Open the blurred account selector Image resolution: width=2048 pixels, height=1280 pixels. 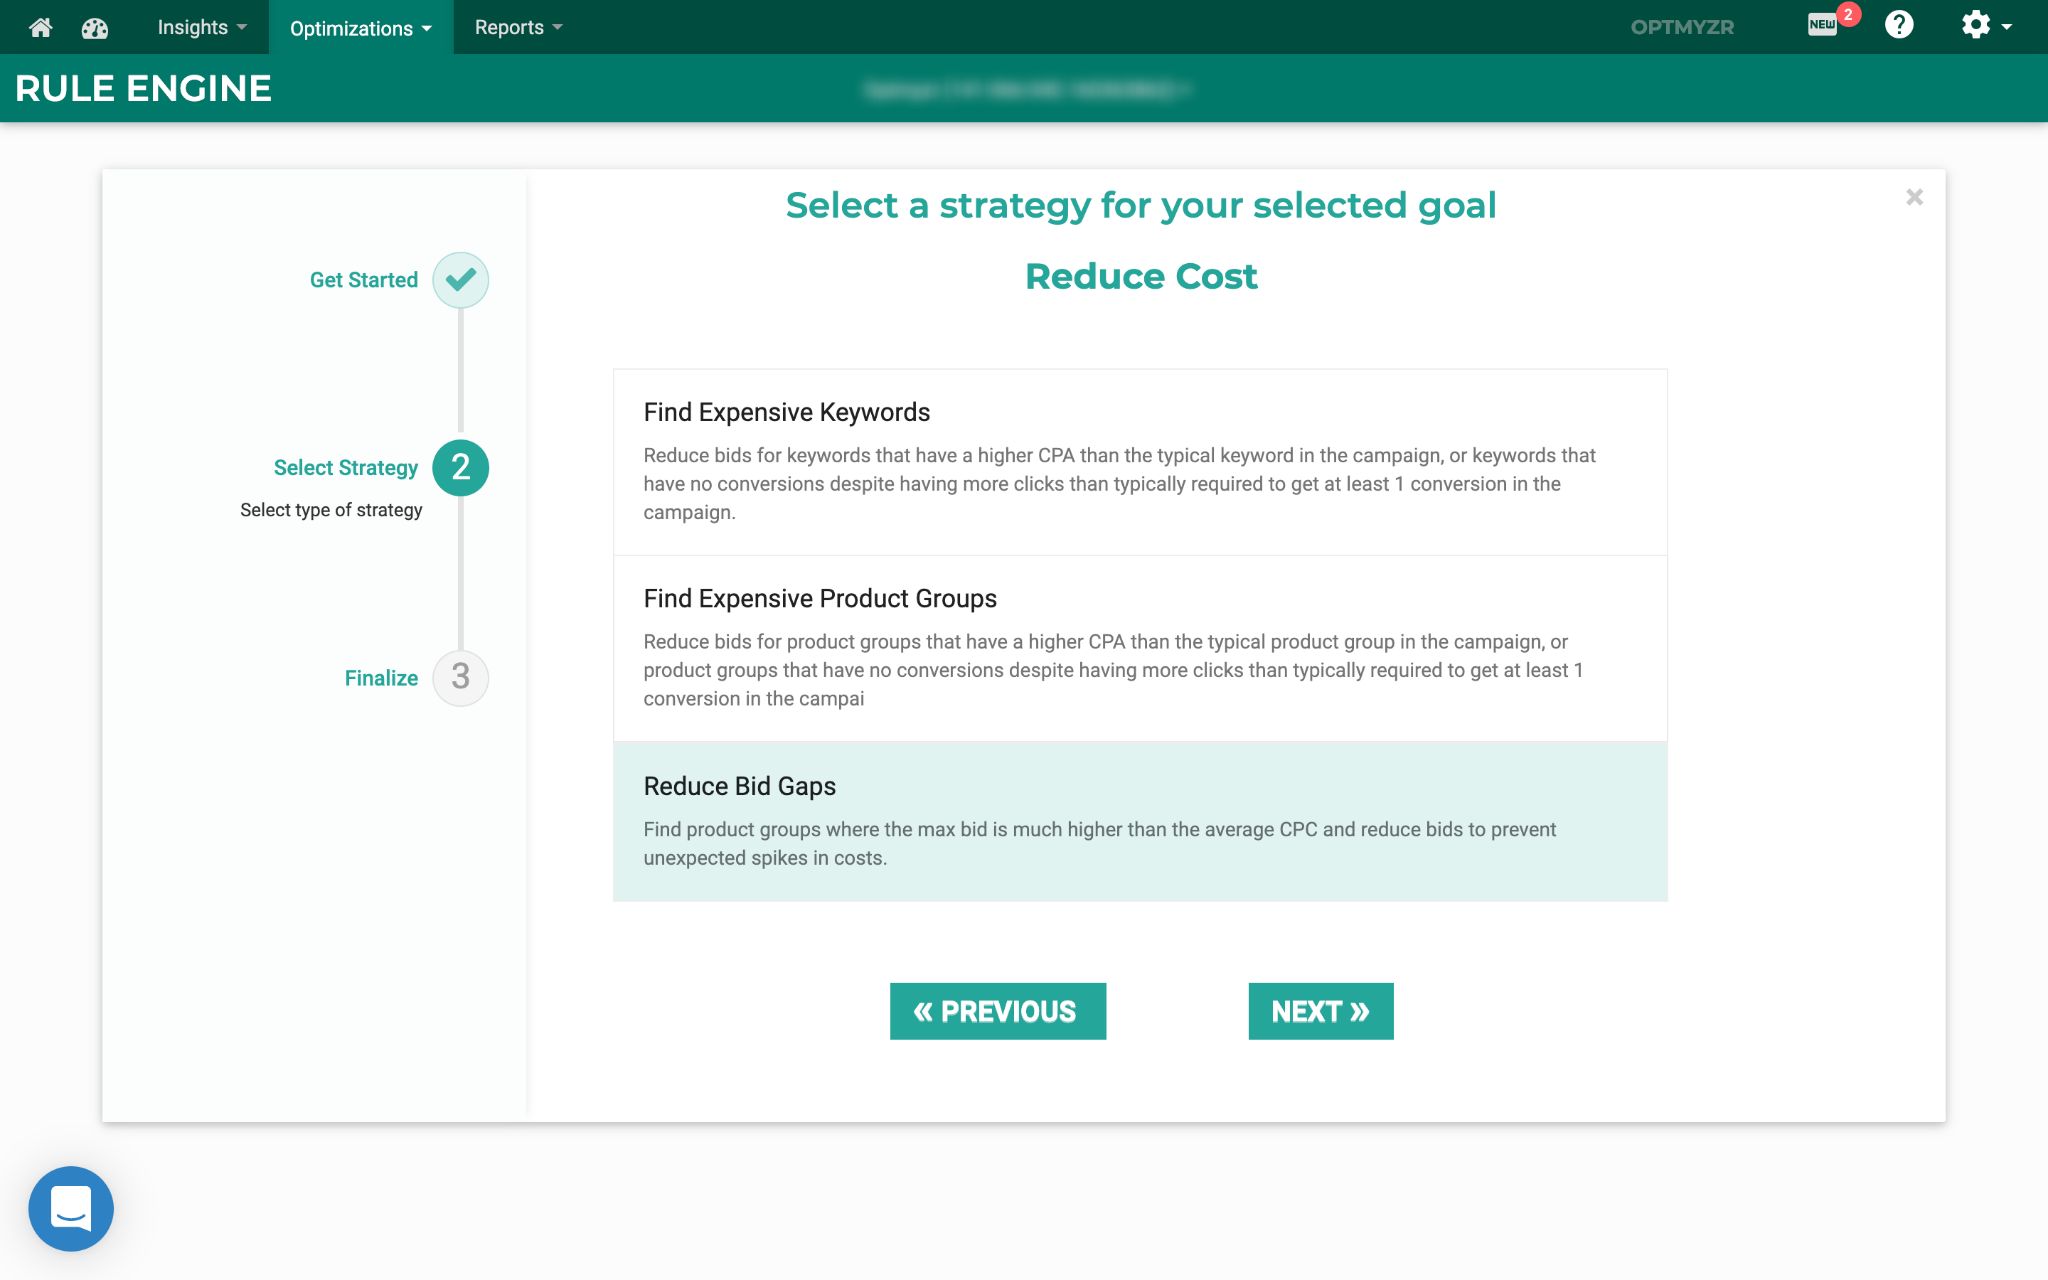click(x=1027, y=90)
